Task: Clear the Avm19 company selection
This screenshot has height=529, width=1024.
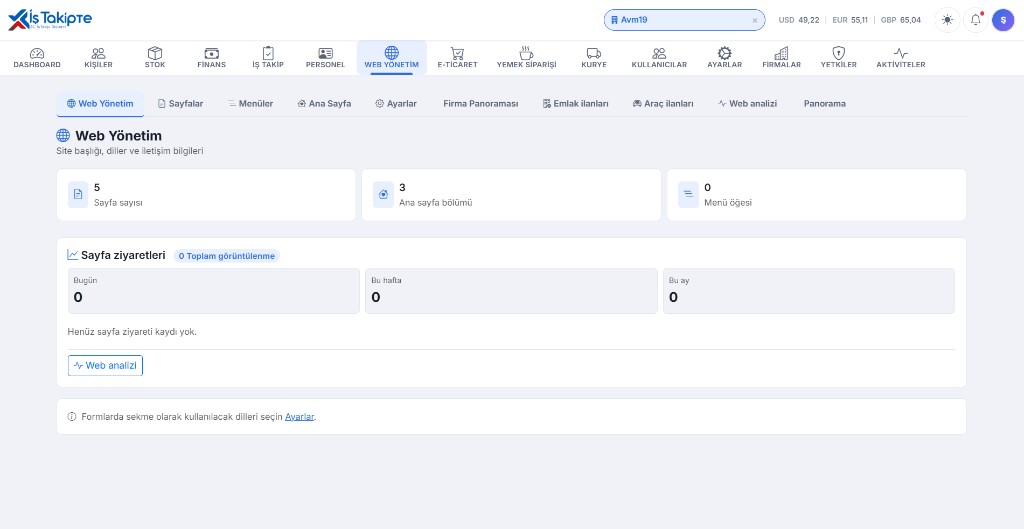Action: click(755, 20)
